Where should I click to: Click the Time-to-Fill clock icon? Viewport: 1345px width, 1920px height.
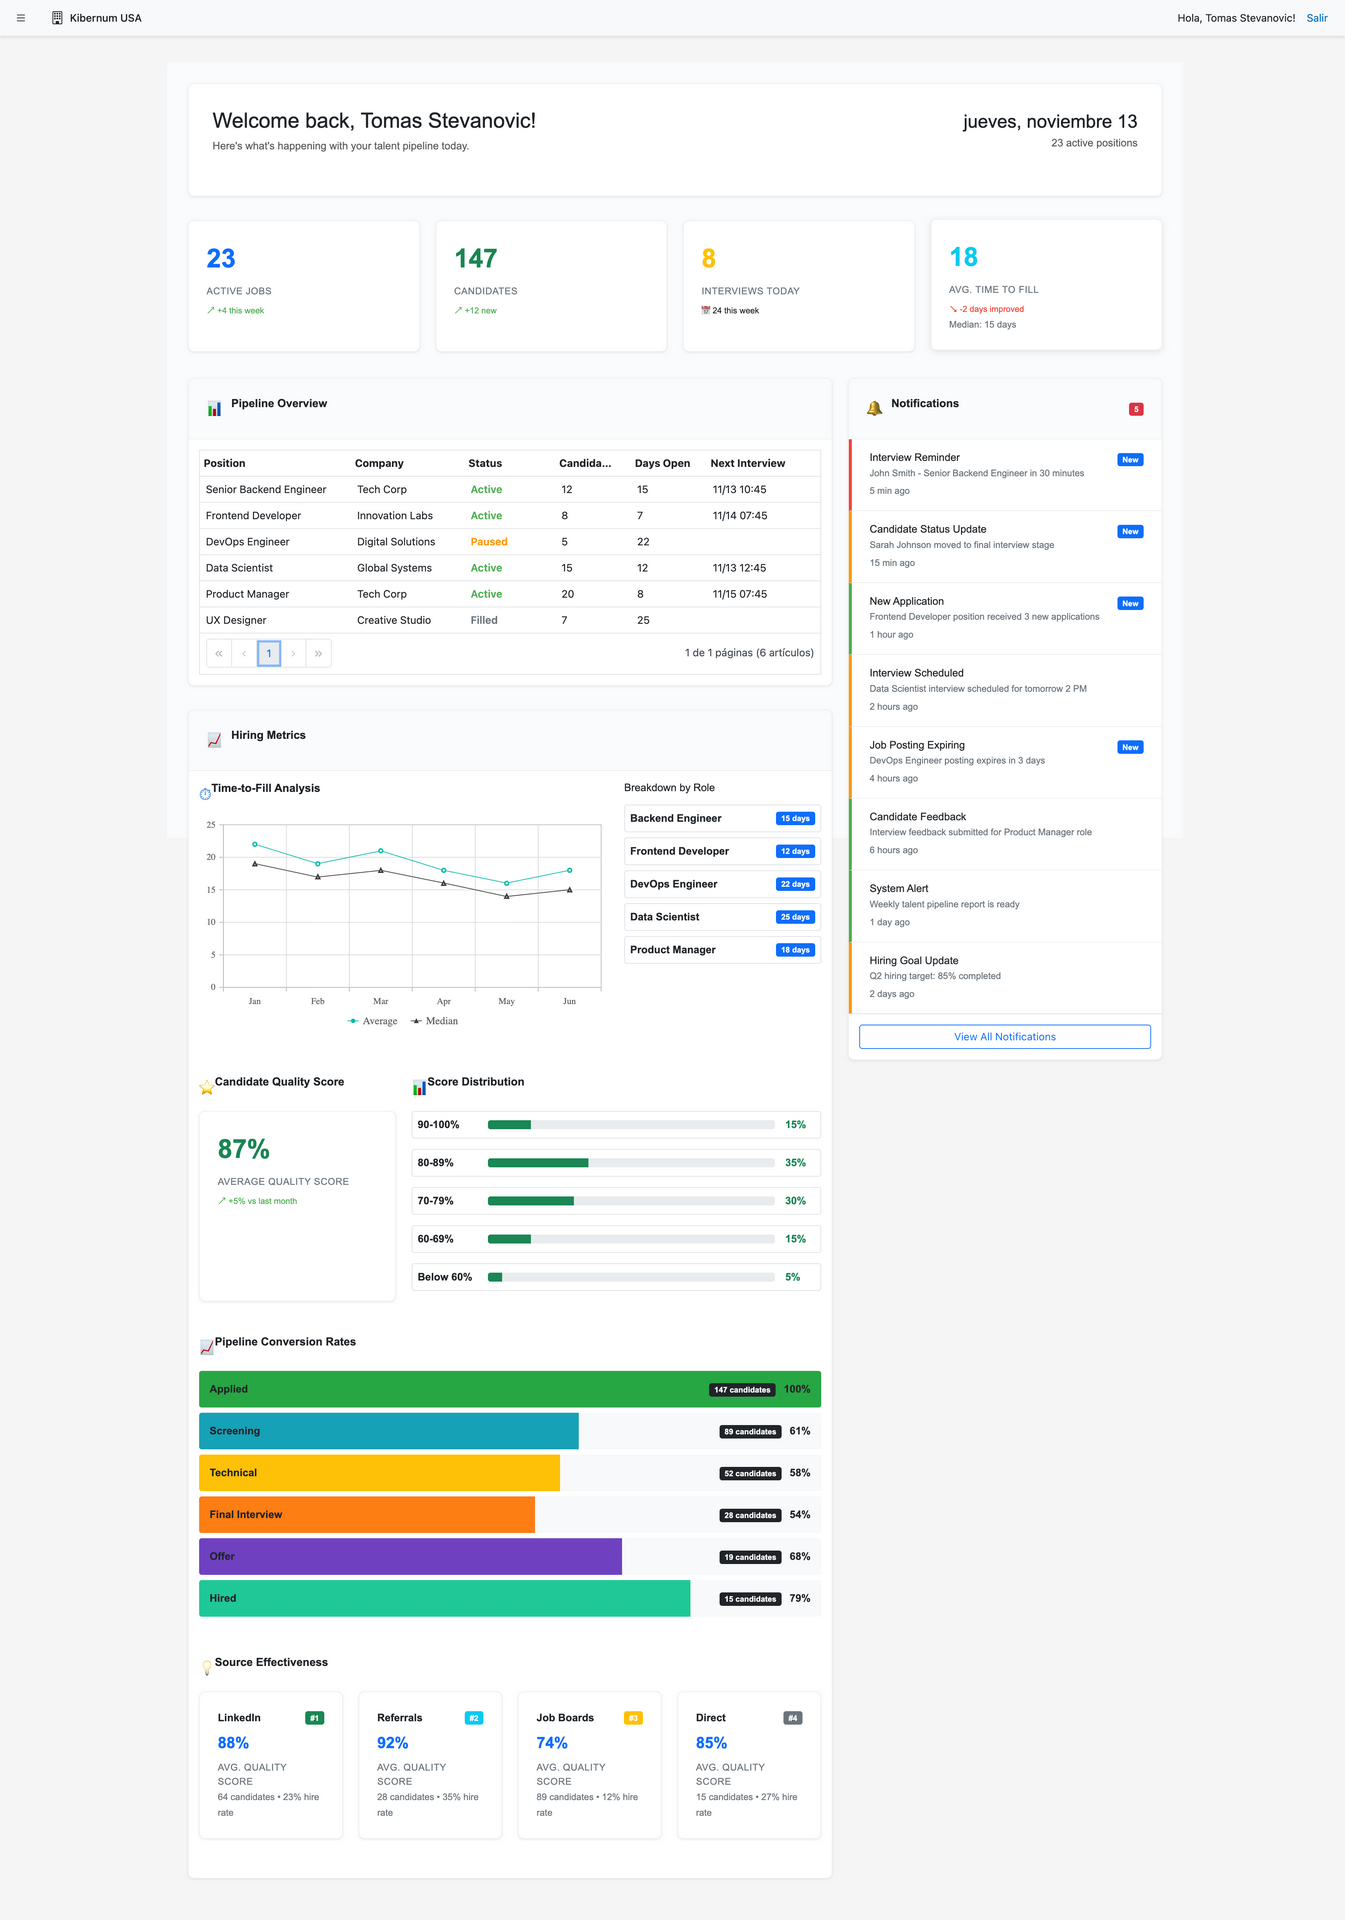click(205, 794)
